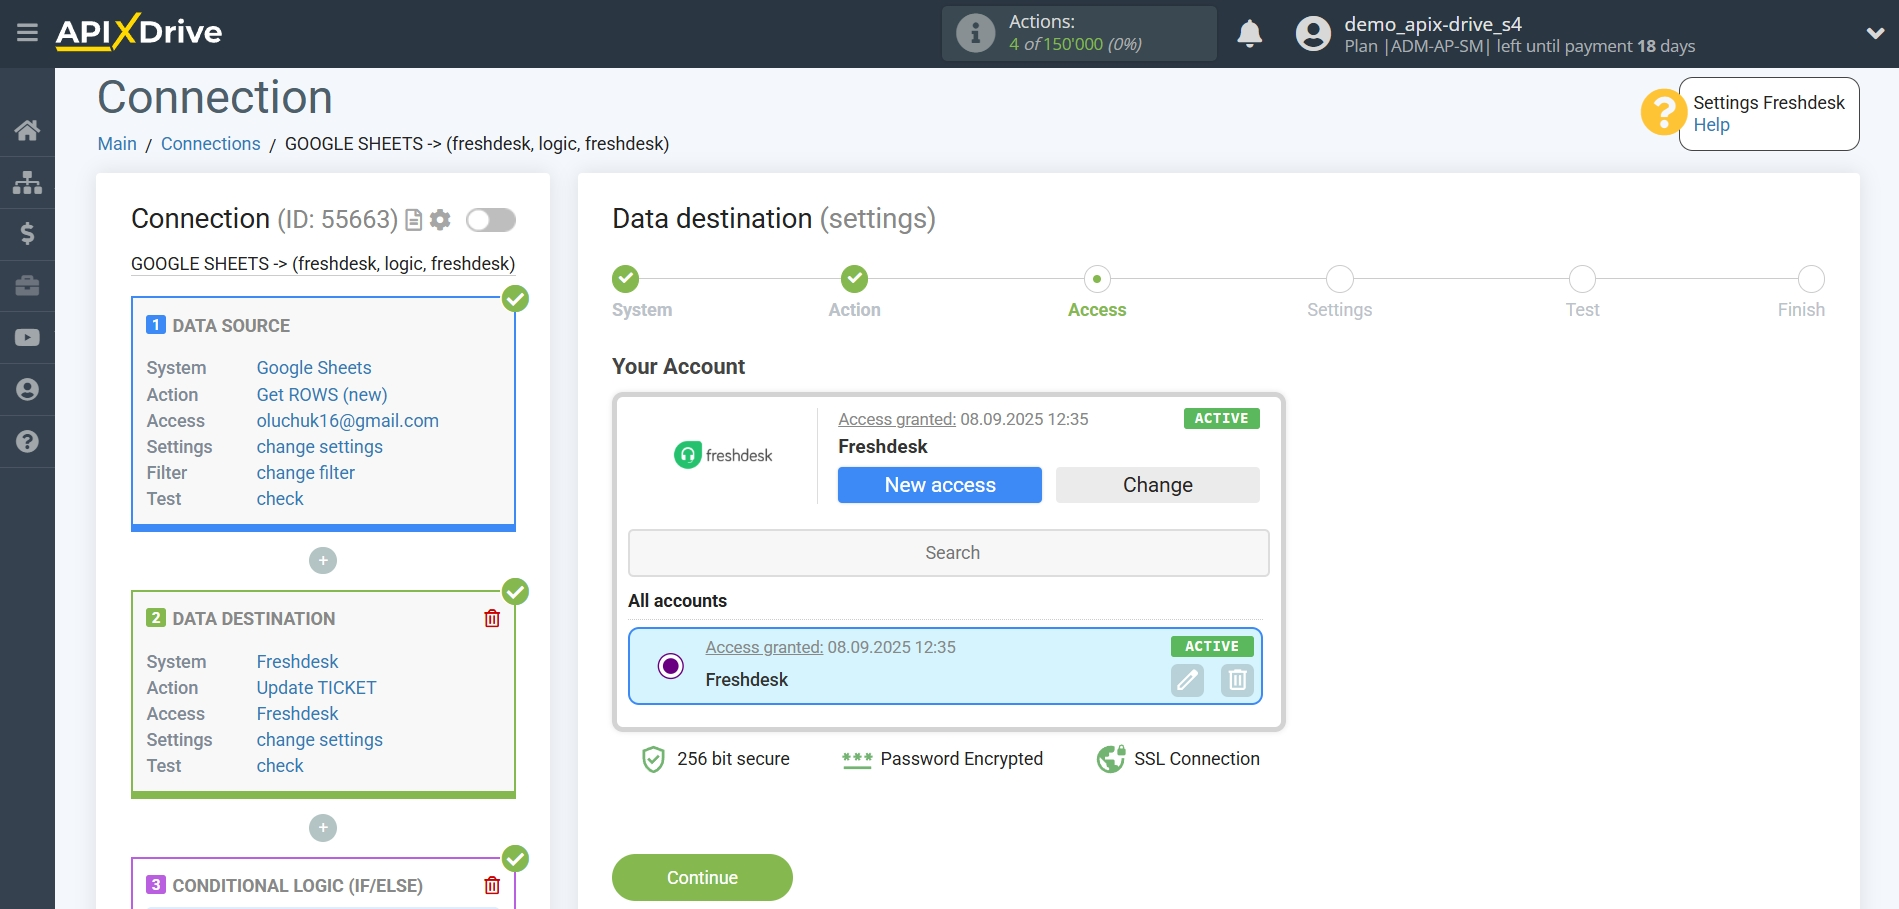Click Update TICKET action link
The image size is (1899, 909).
(316, 688)
